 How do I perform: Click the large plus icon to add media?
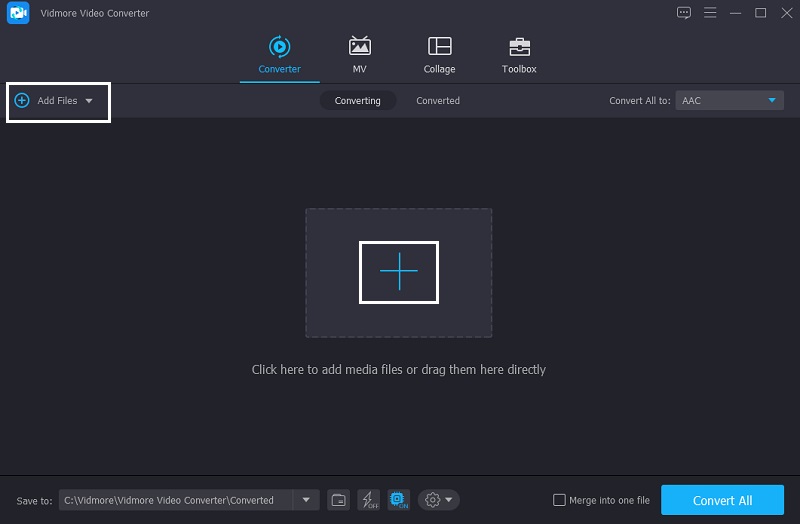point(399,272)
